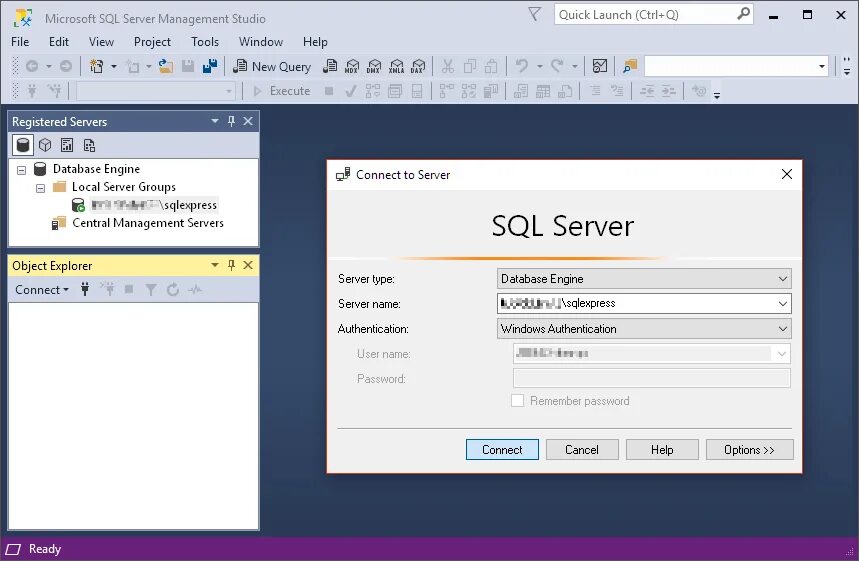Open Object Explorer window position dropdown arrow
This screenshot has width=859, height=561.
click(x=215, y=265)
